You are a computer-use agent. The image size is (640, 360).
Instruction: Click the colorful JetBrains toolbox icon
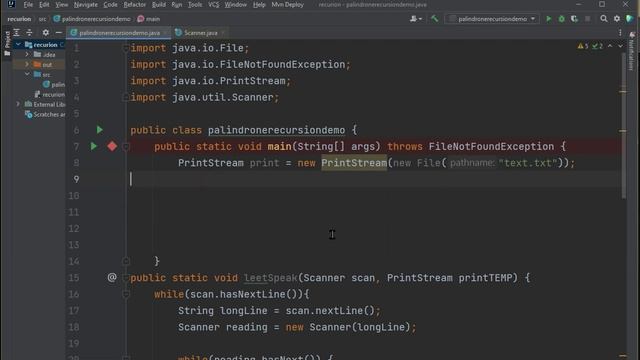[629, 19]
